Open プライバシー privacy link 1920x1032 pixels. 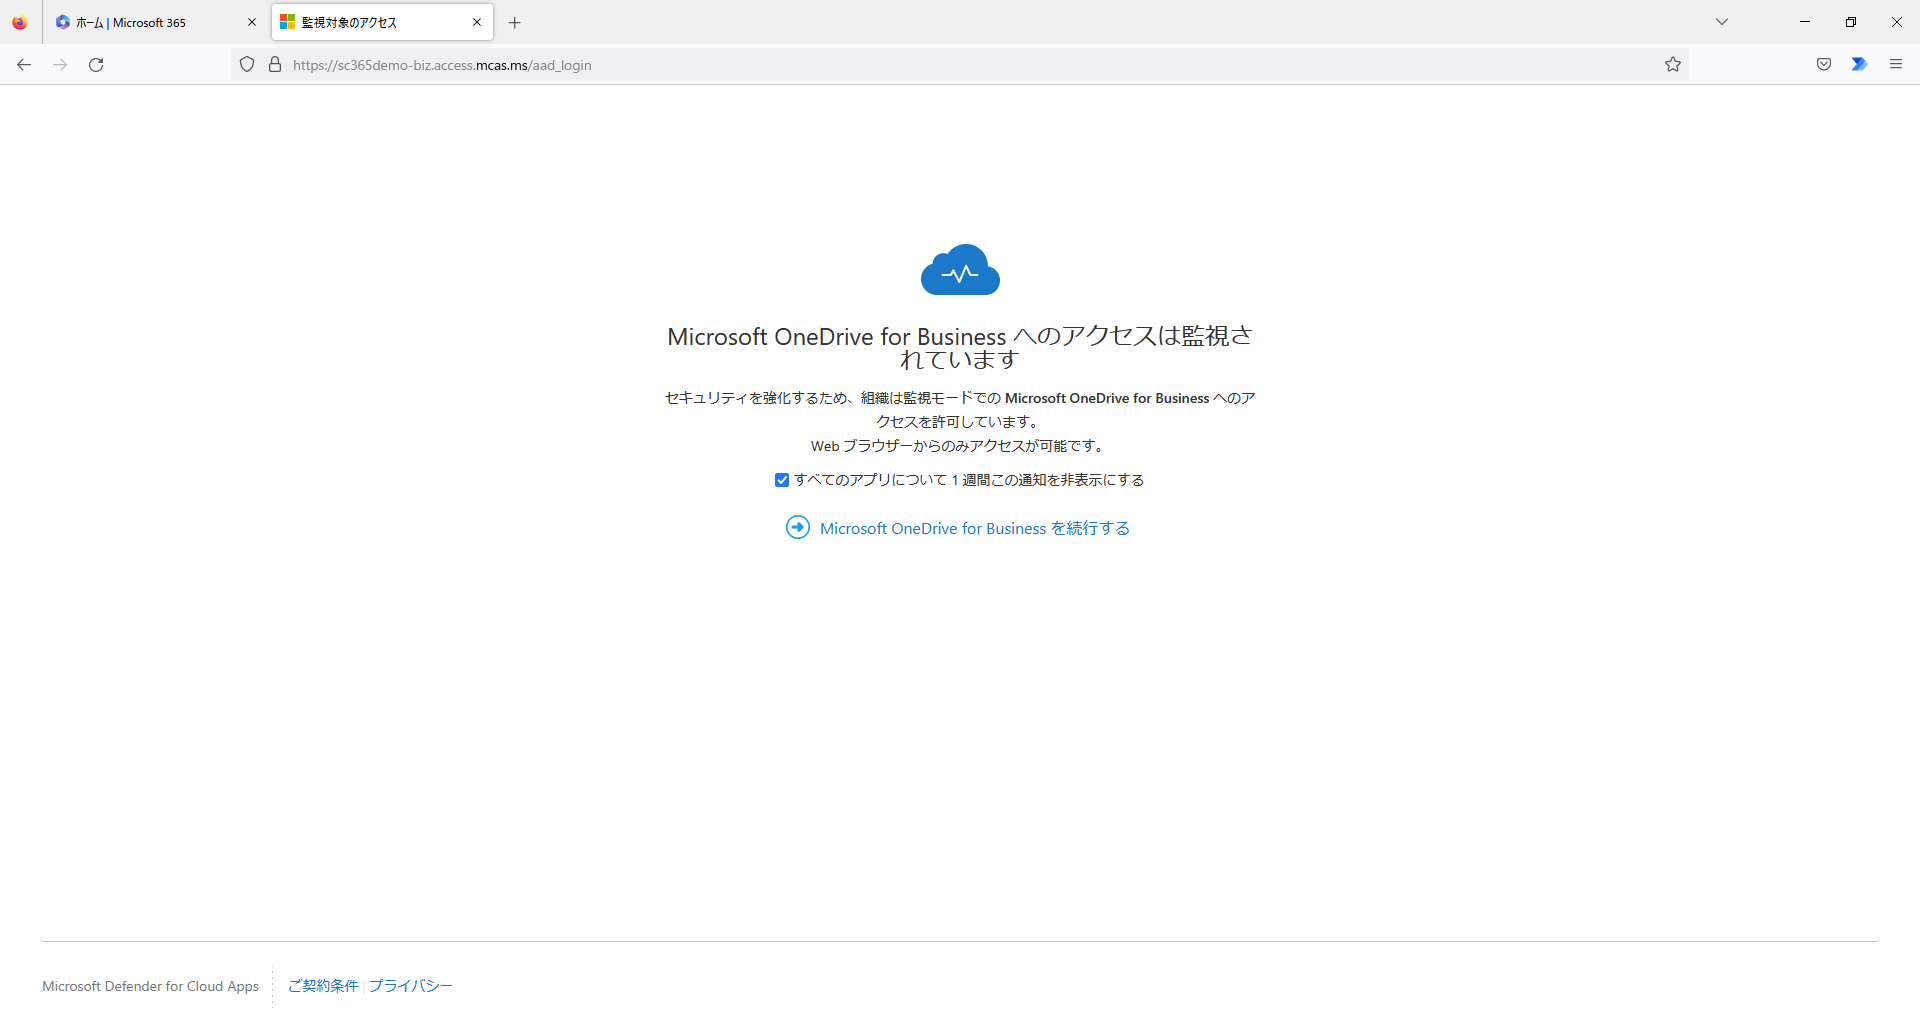(x=410, y=986)
